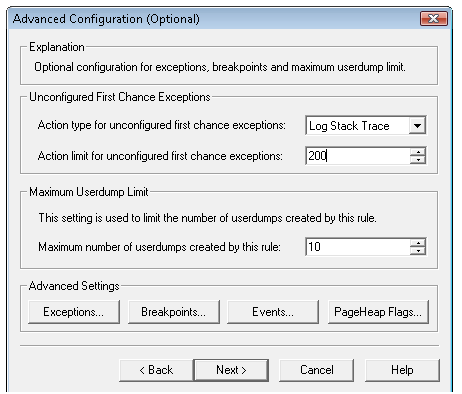This screenshot has height=394, width=462.
Task: Click the 'Action limit for unconfigured first chance exceptions' label
Action: (160, 156)
